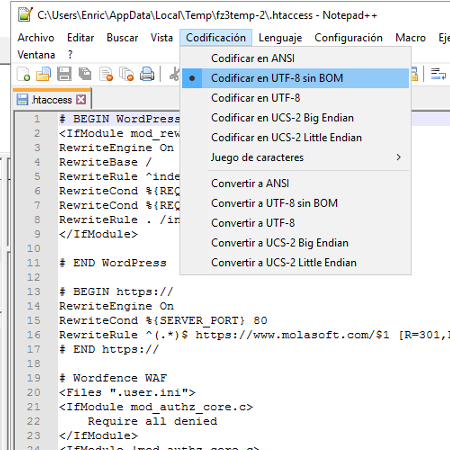450x450 pixels.
Task: Click Convertir a UCS-2 Big Endian
Action: [295, 243]
